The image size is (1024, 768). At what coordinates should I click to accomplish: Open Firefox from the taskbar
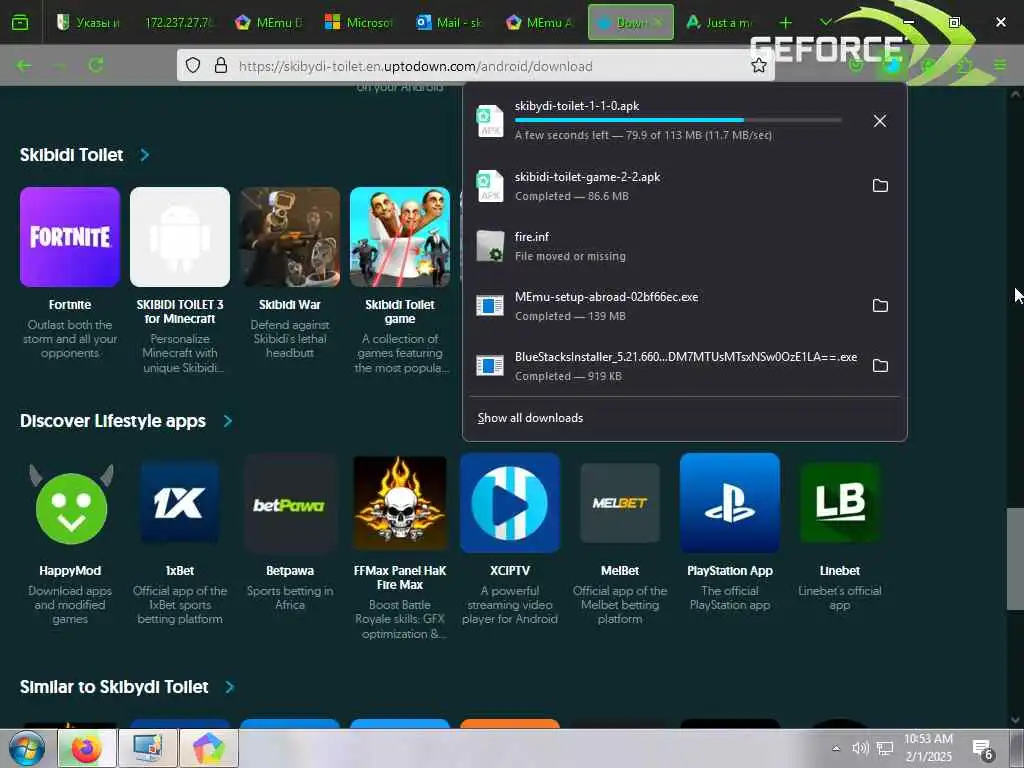tap(87, 748)
